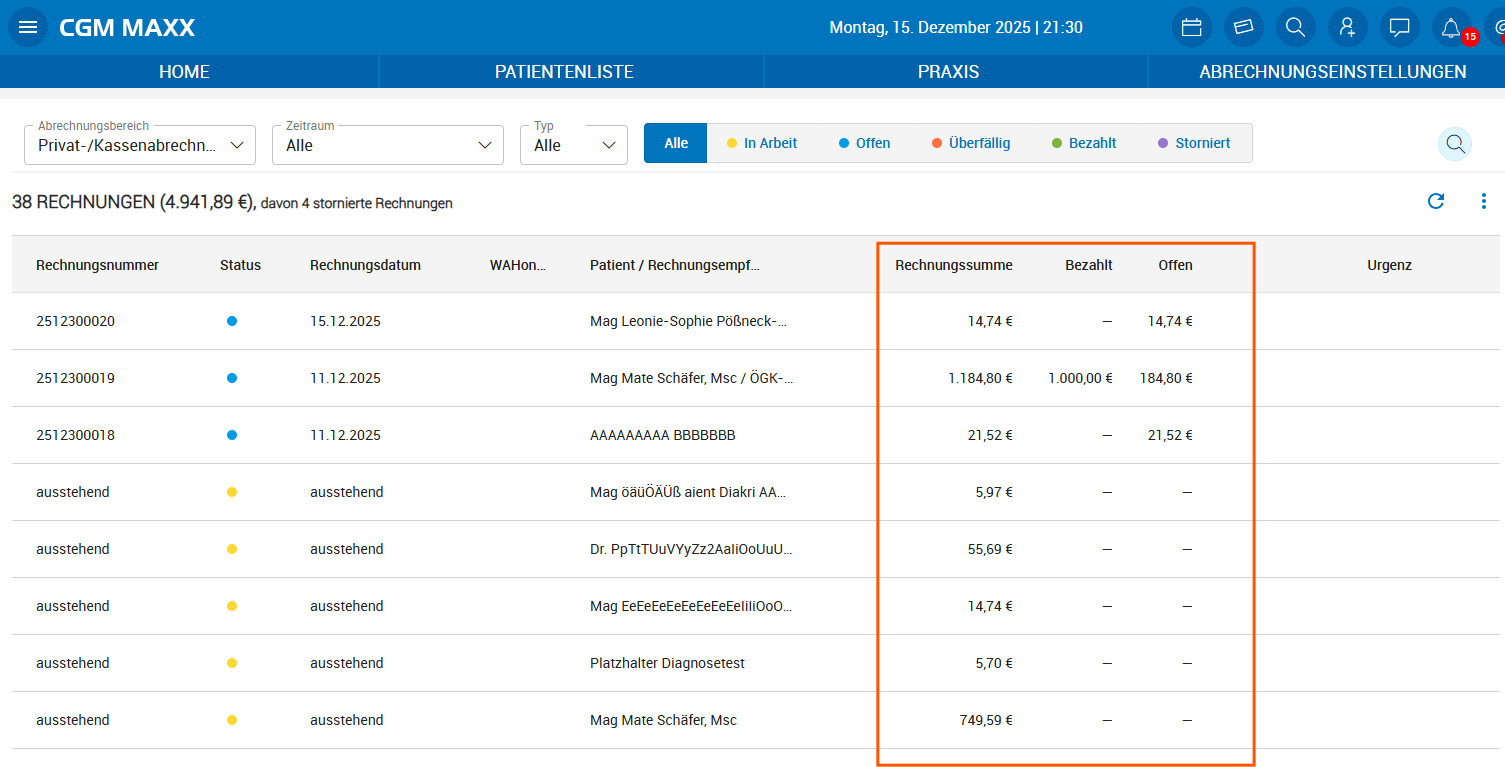
Task: Open the Zeitraum dropdown
Action: pyautogui.click(x=387, y=145)
